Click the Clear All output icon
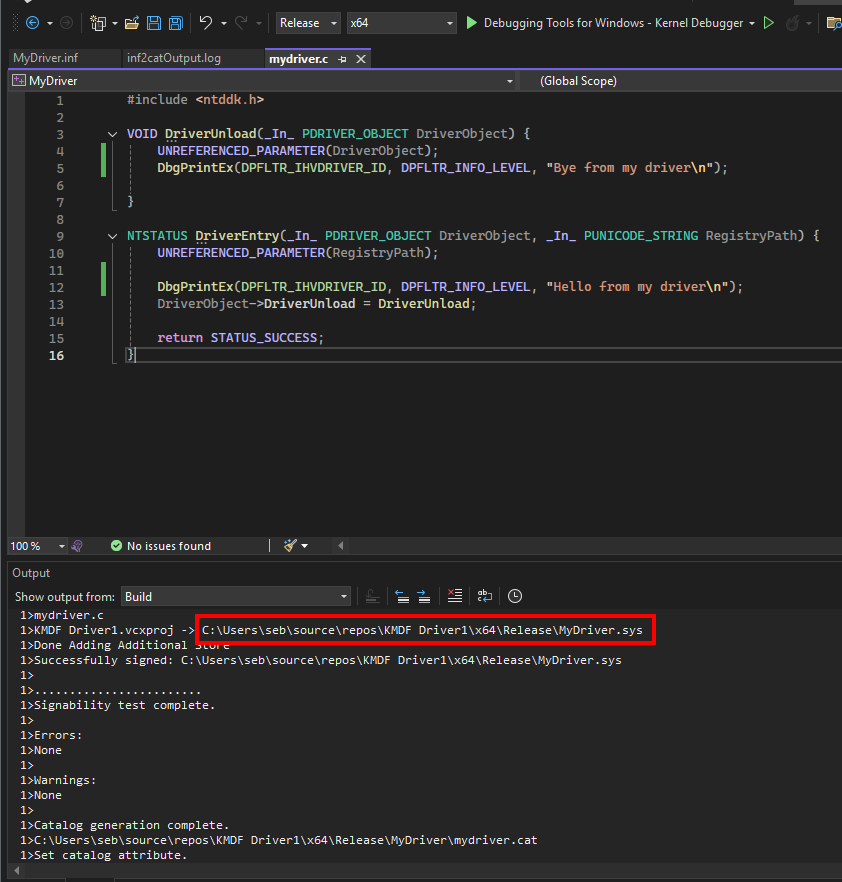This screenshot has height=882, width=842. click(x=455, y=596)
